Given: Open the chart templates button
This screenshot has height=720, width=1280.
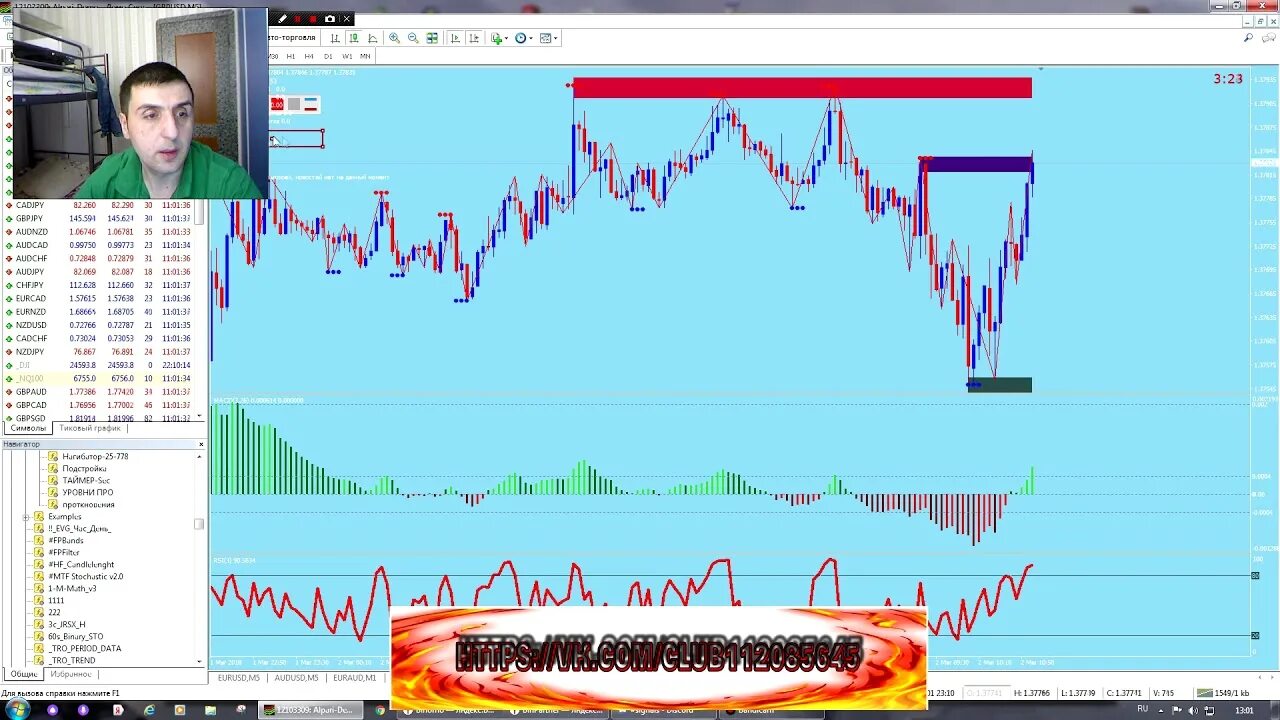Looking at the screenshot, I should coord(545,38).
